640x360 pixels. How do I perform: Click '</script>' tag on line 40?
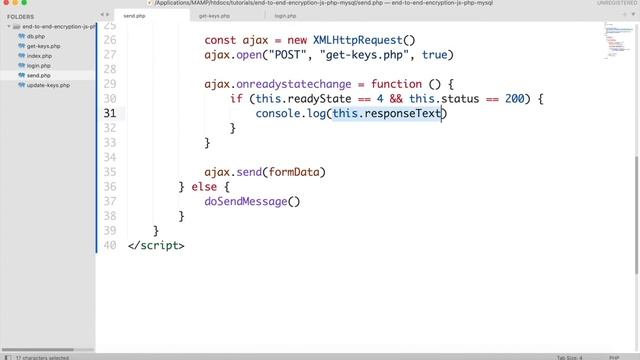tap(156, 245)
